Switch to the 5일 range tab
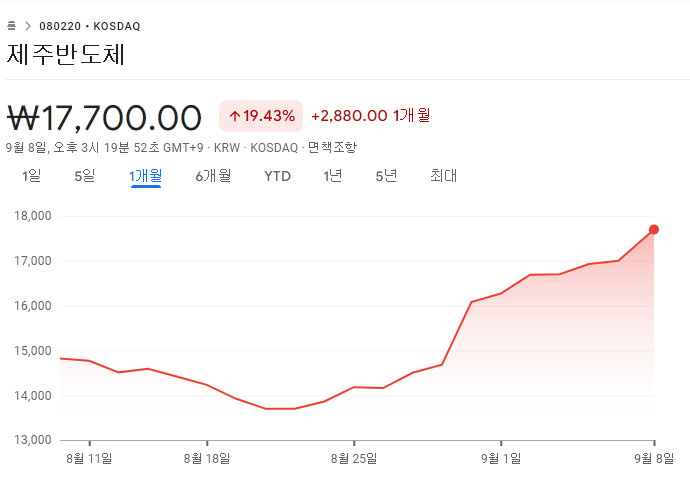 [x=84, y=176]
